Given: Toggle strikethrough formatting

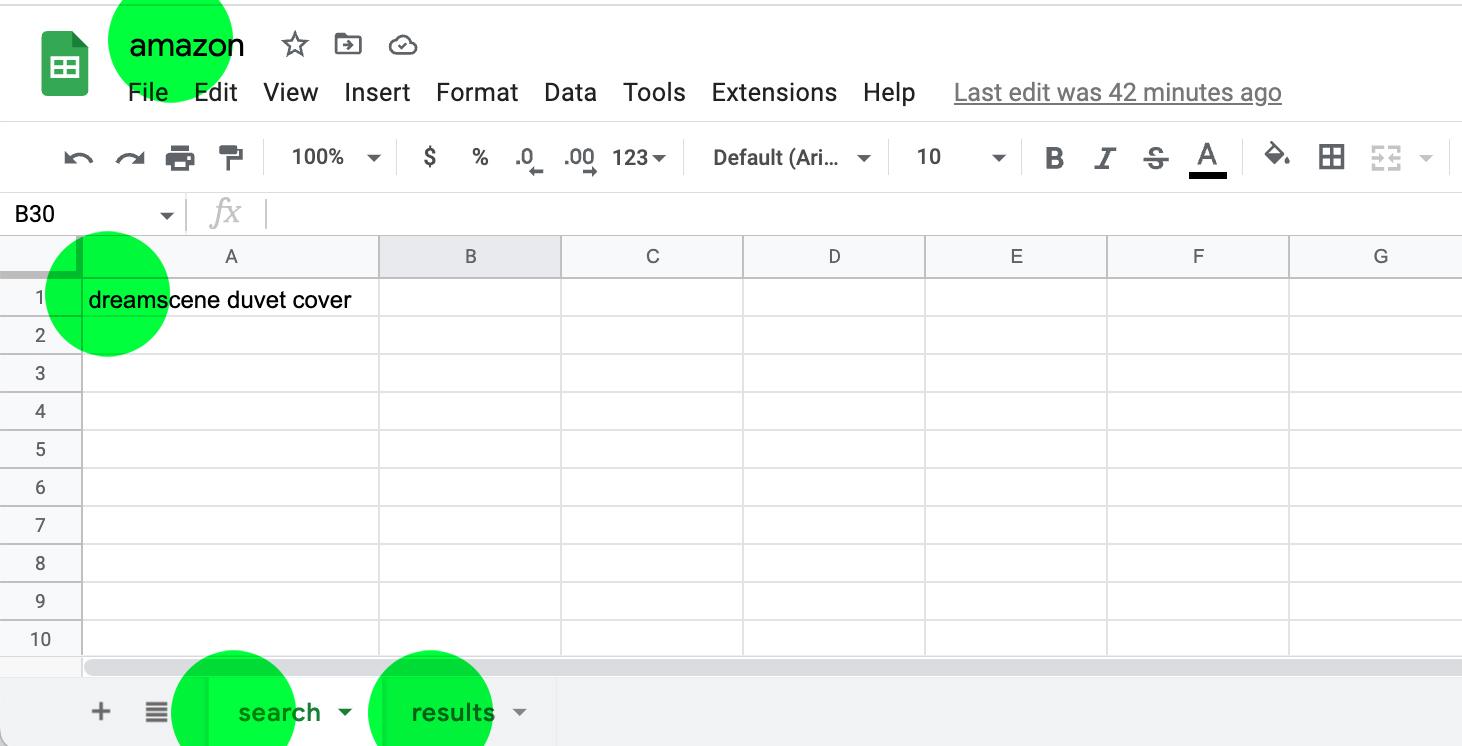Looking at the screenshot, I should click(1155, 157).
